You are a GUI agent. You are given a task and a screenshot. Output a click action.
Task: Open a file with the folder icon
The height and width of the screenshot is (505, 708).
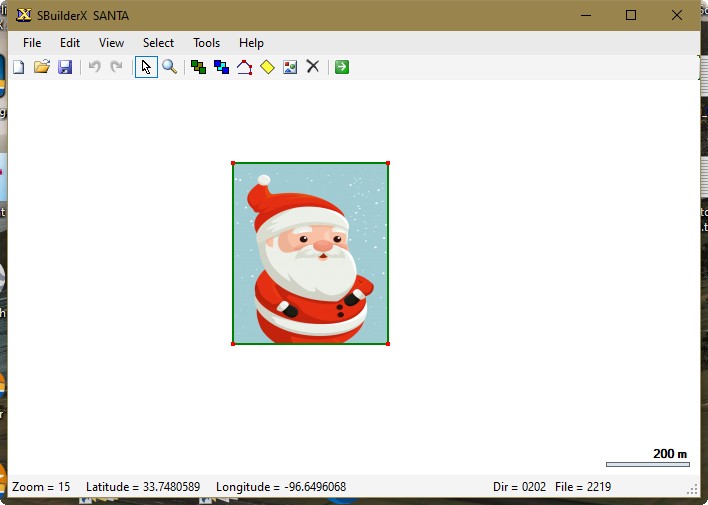pyautogui.click(x=41, y=67)
